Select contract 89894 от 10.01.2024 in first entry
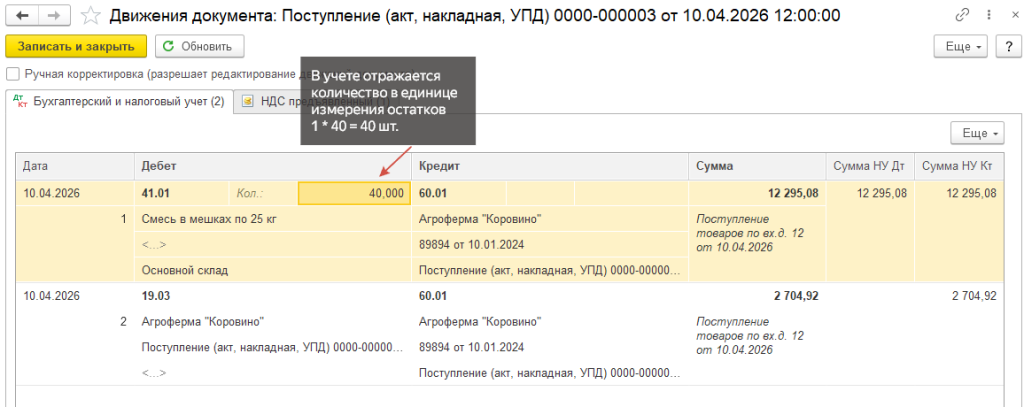This screenshot has height=407, width=1024. click(x=550, y=245)
